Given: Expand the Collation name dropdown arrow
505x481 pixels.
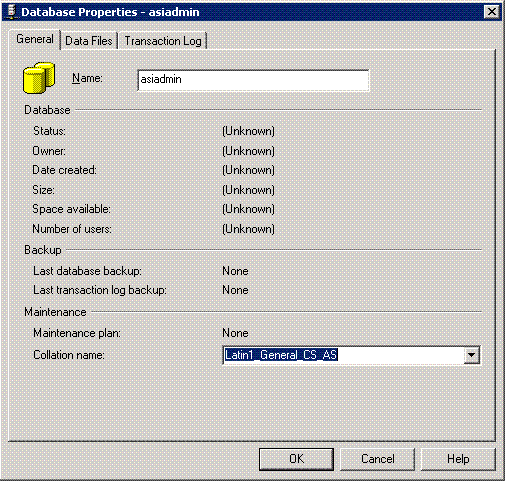Looking at the screenshot, I should coord(471,355).
